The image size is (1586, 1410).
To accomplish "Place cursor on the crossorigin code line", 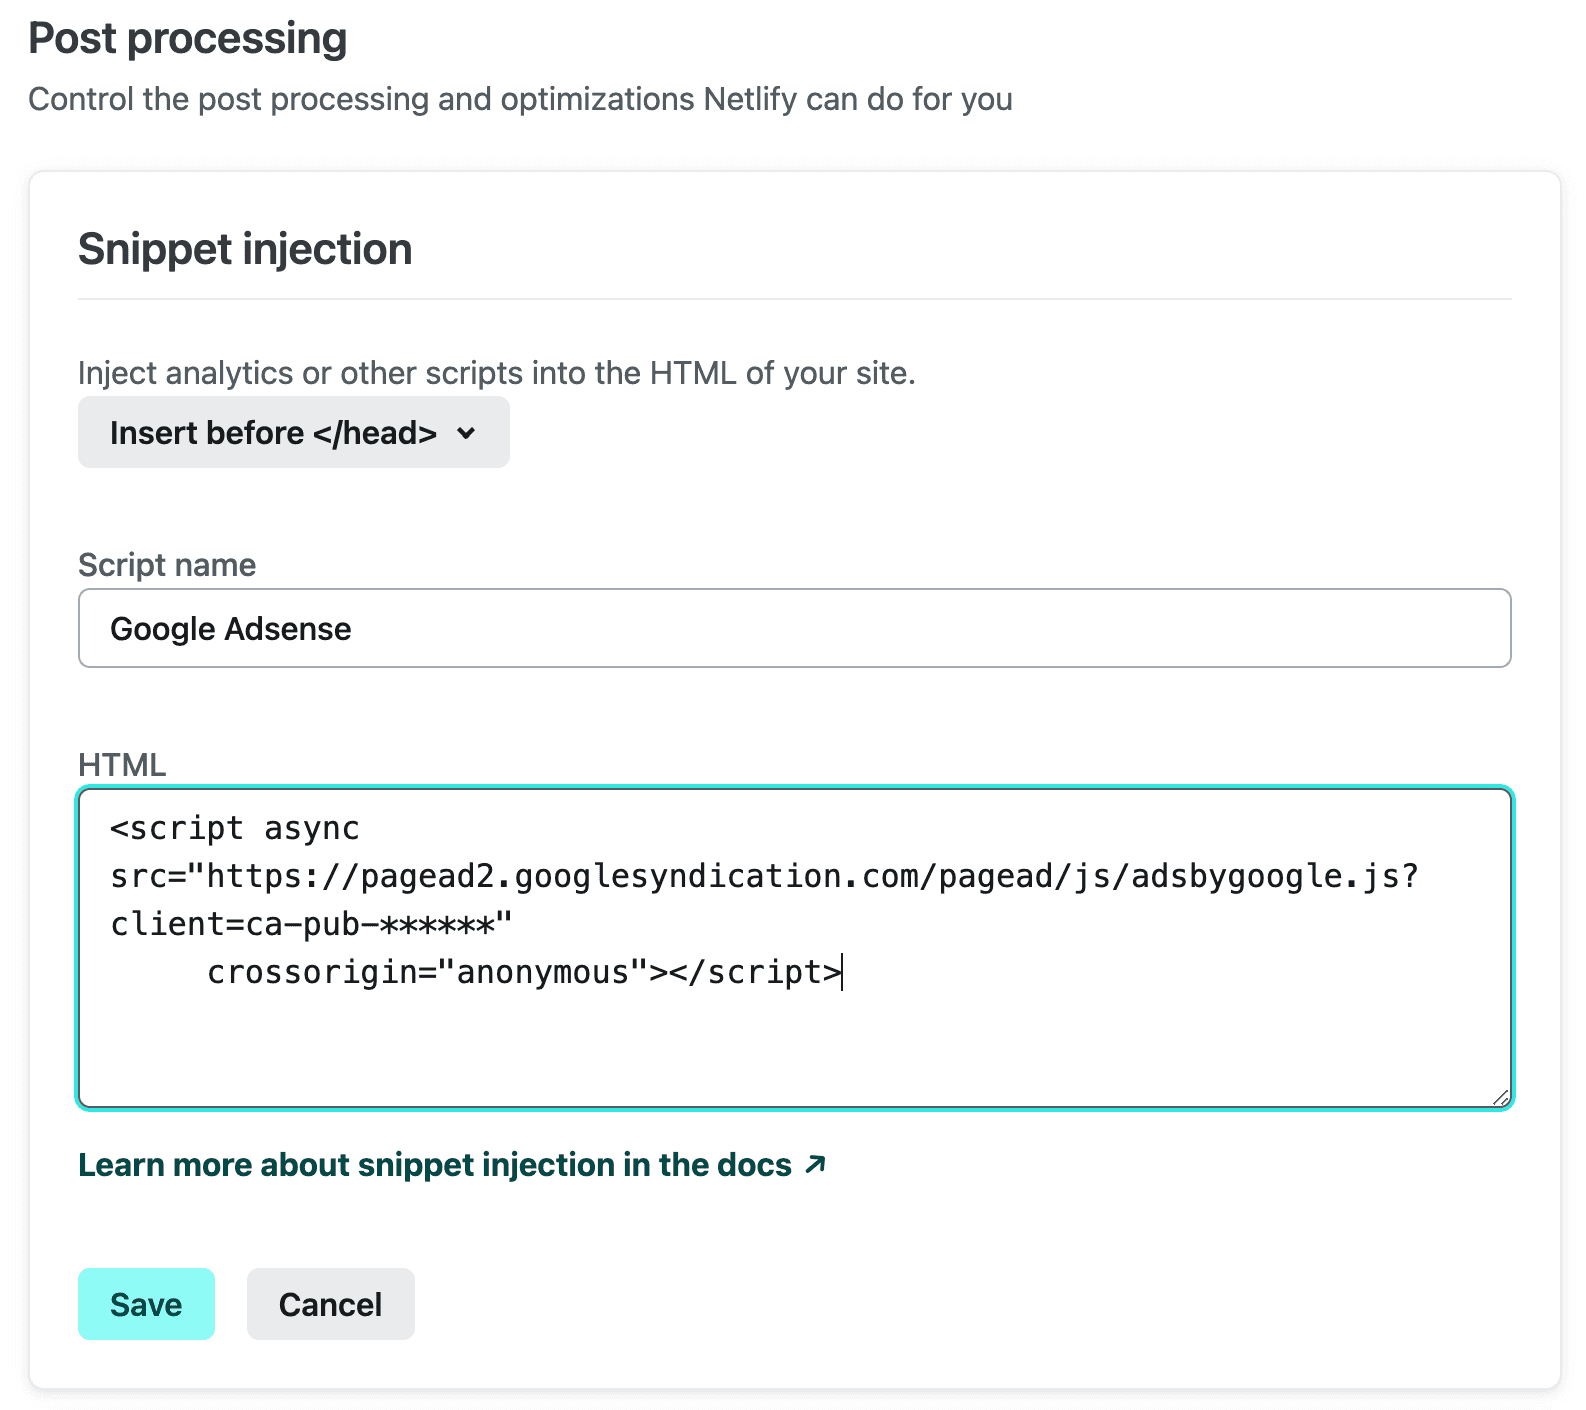I will point(525,972).
